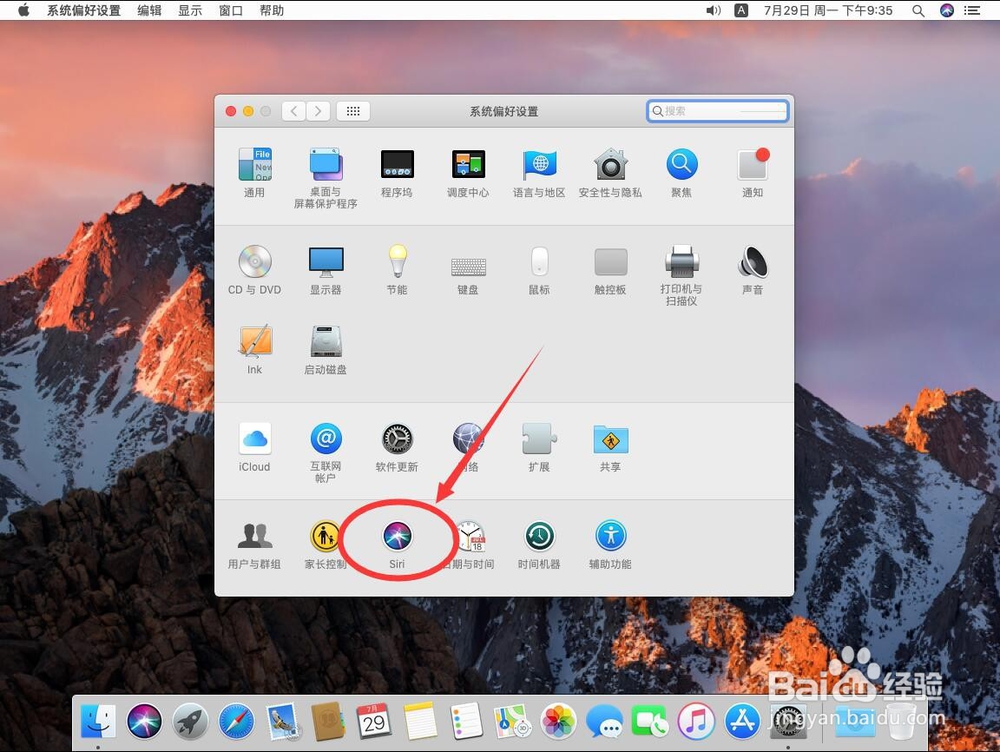1000x752 pixels.
Task: Open iTunes from the Dock
Action: click(696, 721)
